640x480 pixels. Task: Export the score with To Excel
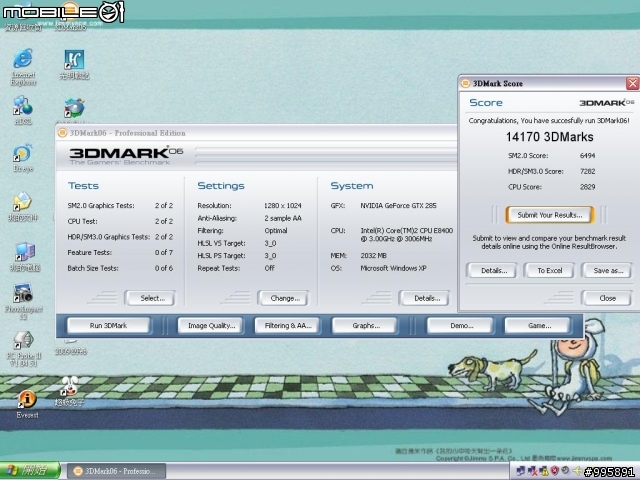[548, 271]
